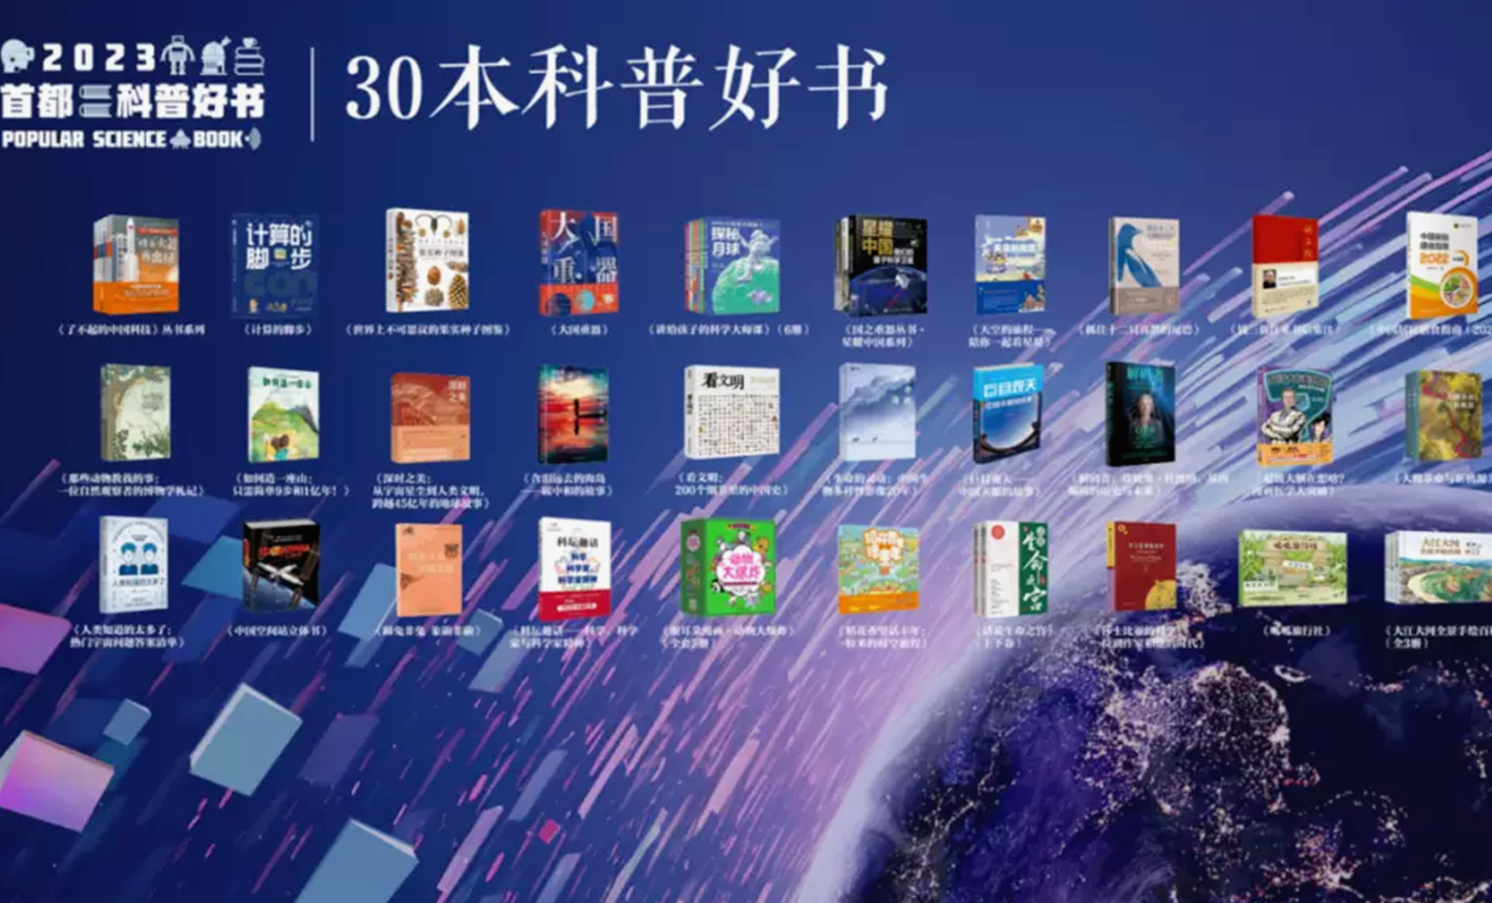The image size is (1492, 903).
Task: Open the space station pop-up book cover
Action: click(280, 566)
